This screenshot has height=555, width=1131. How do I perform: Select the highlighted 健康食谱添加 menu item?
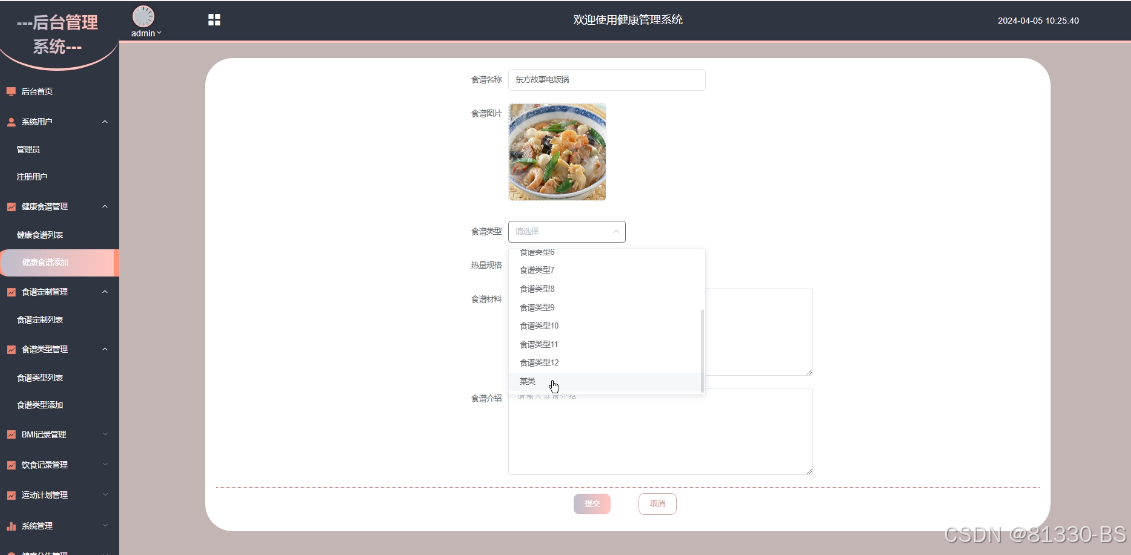58,263
